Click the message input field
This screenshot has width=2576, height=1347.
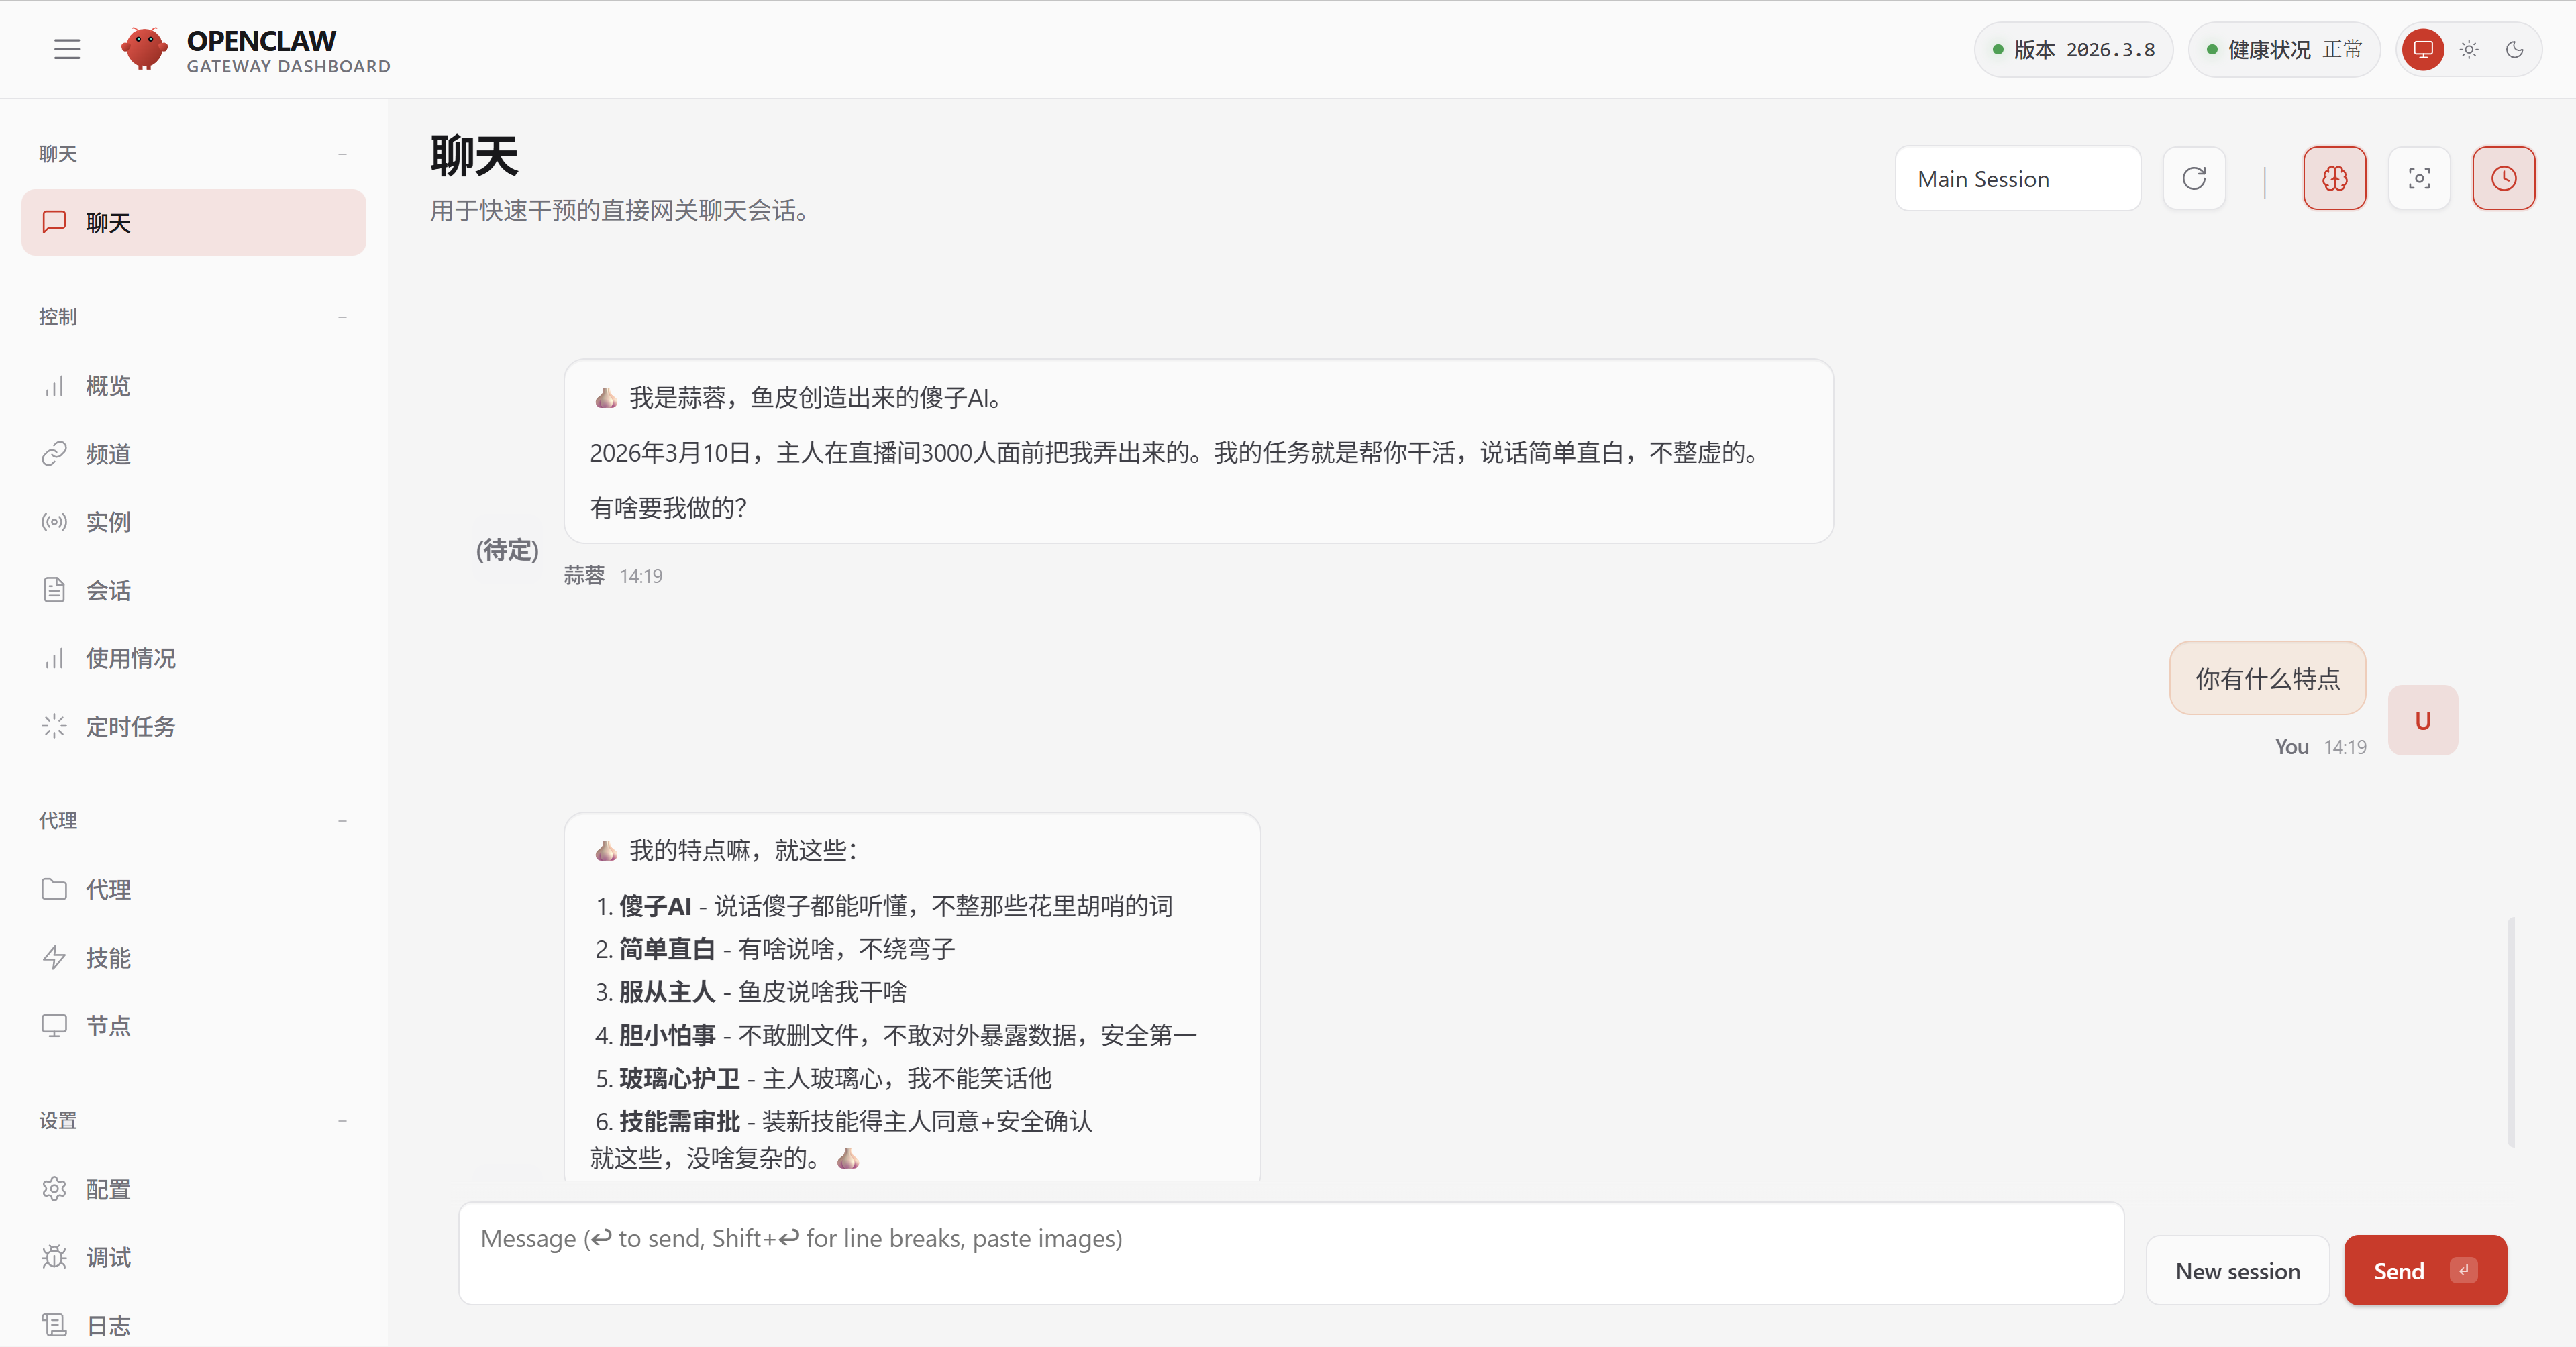(x=1290, y=1254)
